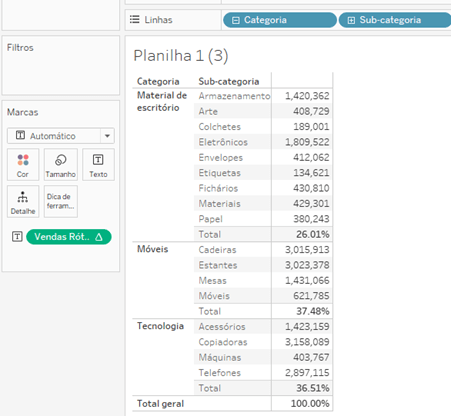Click the Total geral row label
Viewport: 451px width, 416px height.
160,404
